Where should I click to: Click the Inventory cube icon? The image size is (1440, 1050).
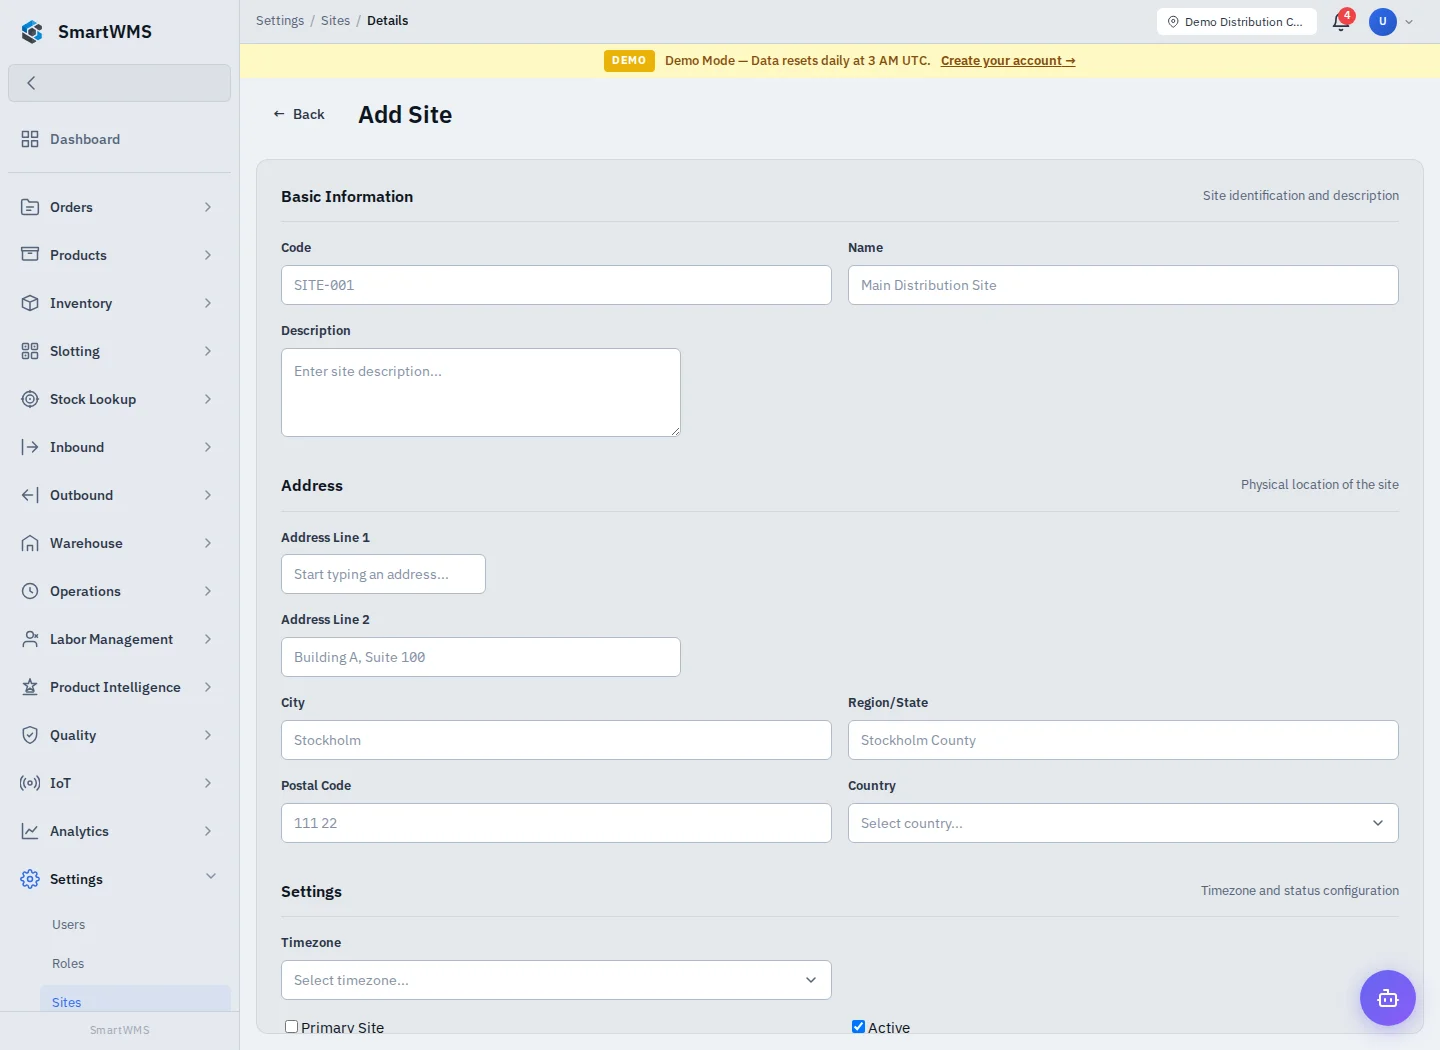[x=30, y=303]
